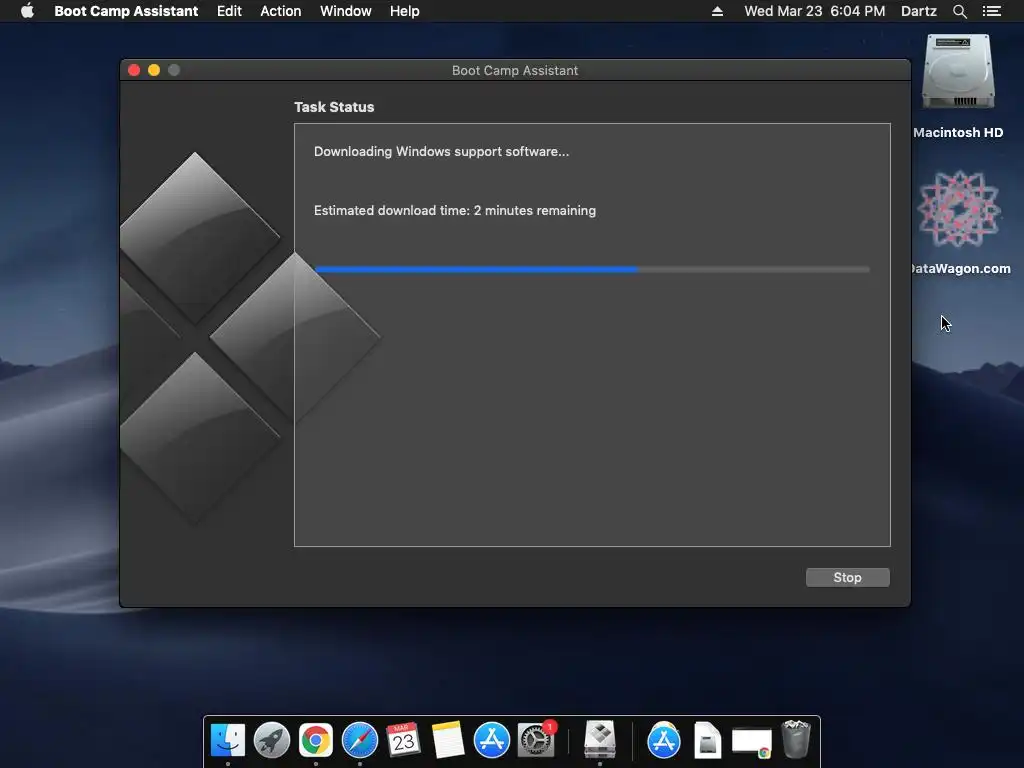Open Notification Center list icon
Image resolution: width=1024 pixels, height=768 pixels.
point(991,11)
